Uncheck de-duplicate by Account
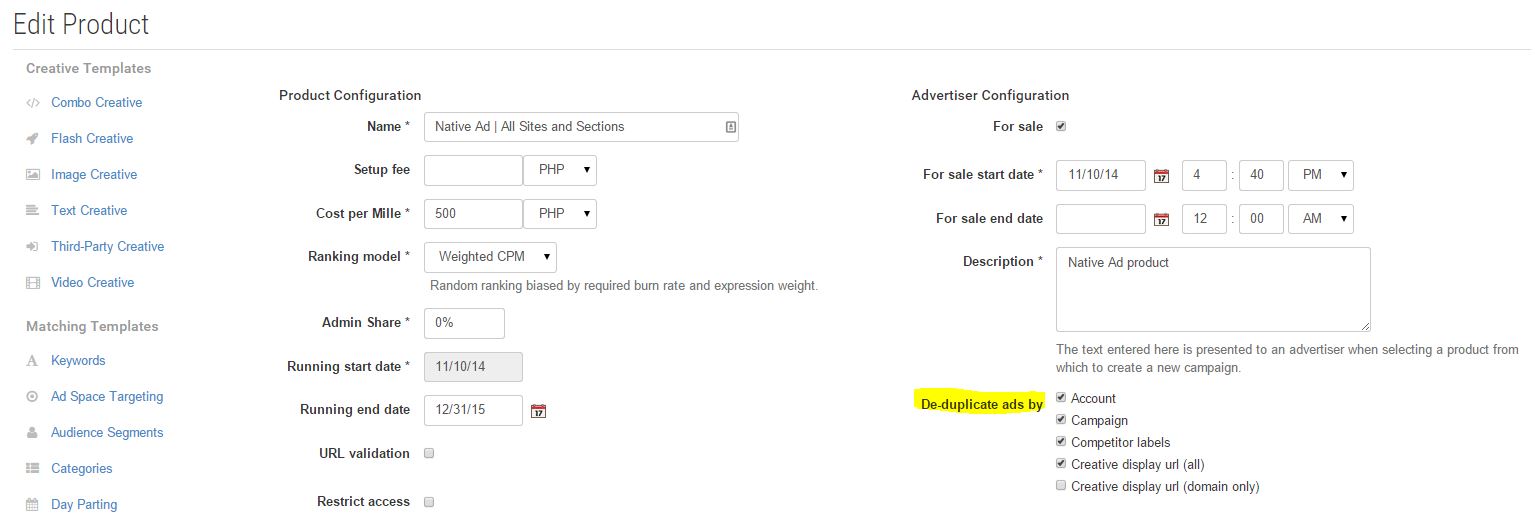1535x527 pixels. pyautogui.click(x=1061, y=397)
